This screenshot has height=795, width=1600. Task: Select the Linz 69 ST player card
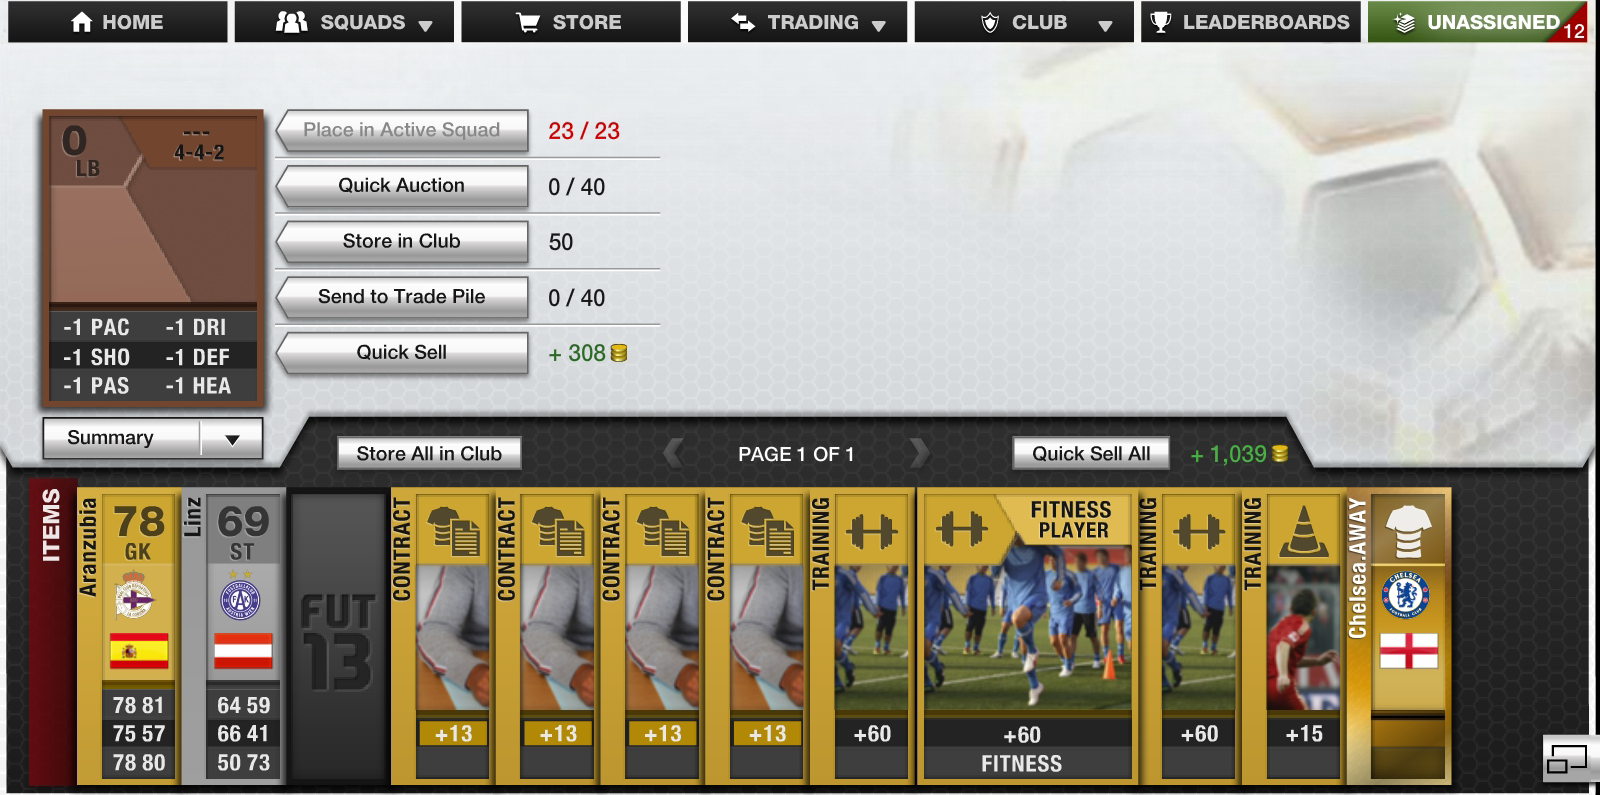pyautogui.click(x=234, y=636)
